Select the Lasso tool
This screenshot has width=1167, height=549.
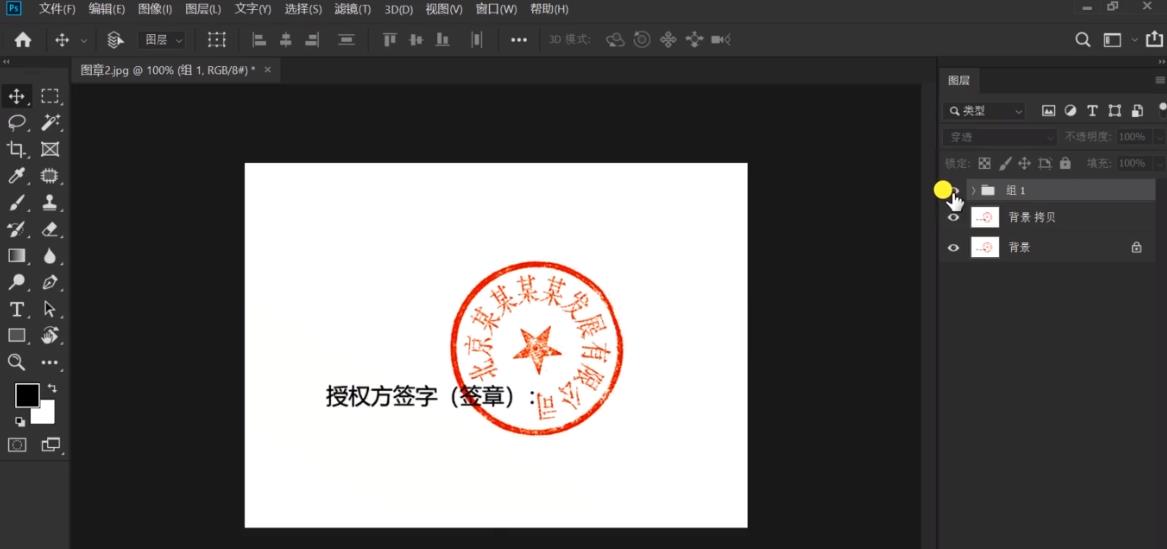17,123
